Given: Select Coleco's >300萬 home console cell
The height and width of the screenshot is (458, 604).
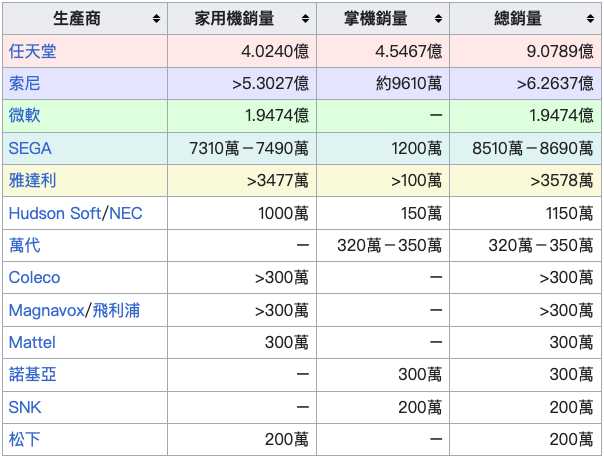Looking at the screenshot, I should pyautogui.click(x=242, y=278).
